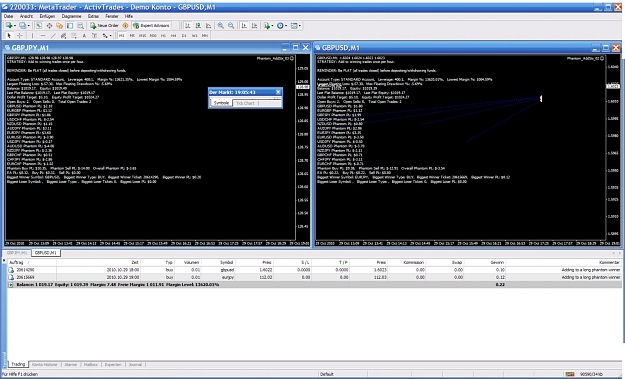Sort orders by Gewinn column header
Screen dimensions: 625x379
coord(488,262)
